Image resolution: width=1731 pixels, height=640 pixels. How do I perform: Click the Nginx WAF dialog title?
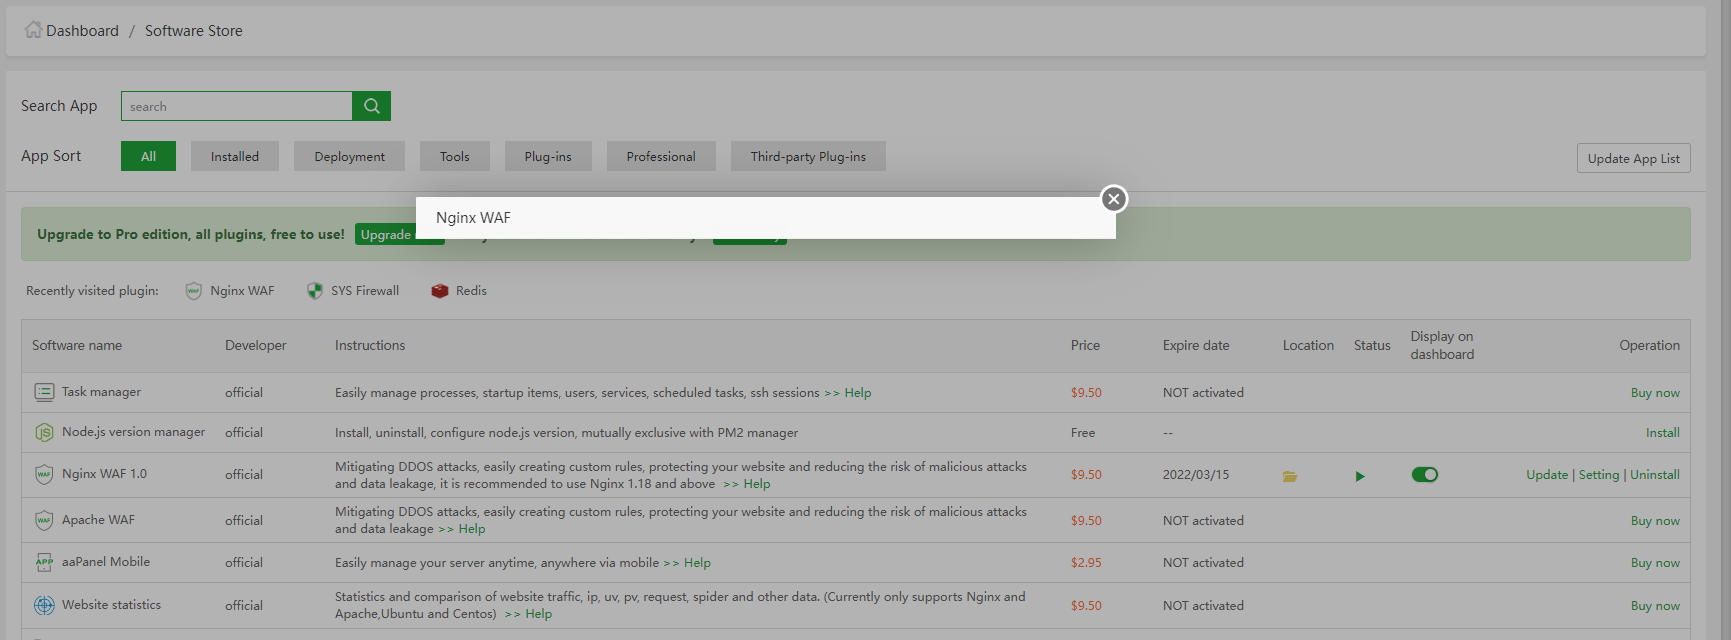click(x=473, y=218)
